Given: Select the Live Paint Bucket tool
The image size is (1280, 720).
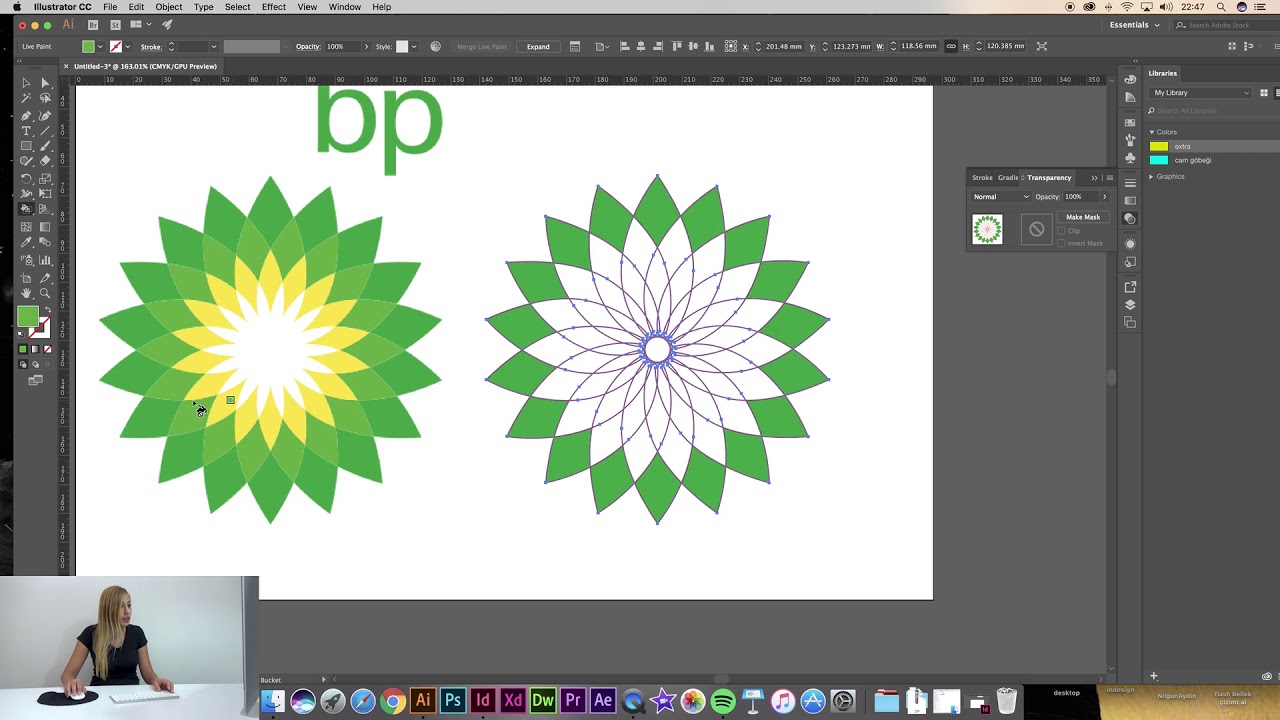Looking at the screenshot, I should click(x=27, y=209).
